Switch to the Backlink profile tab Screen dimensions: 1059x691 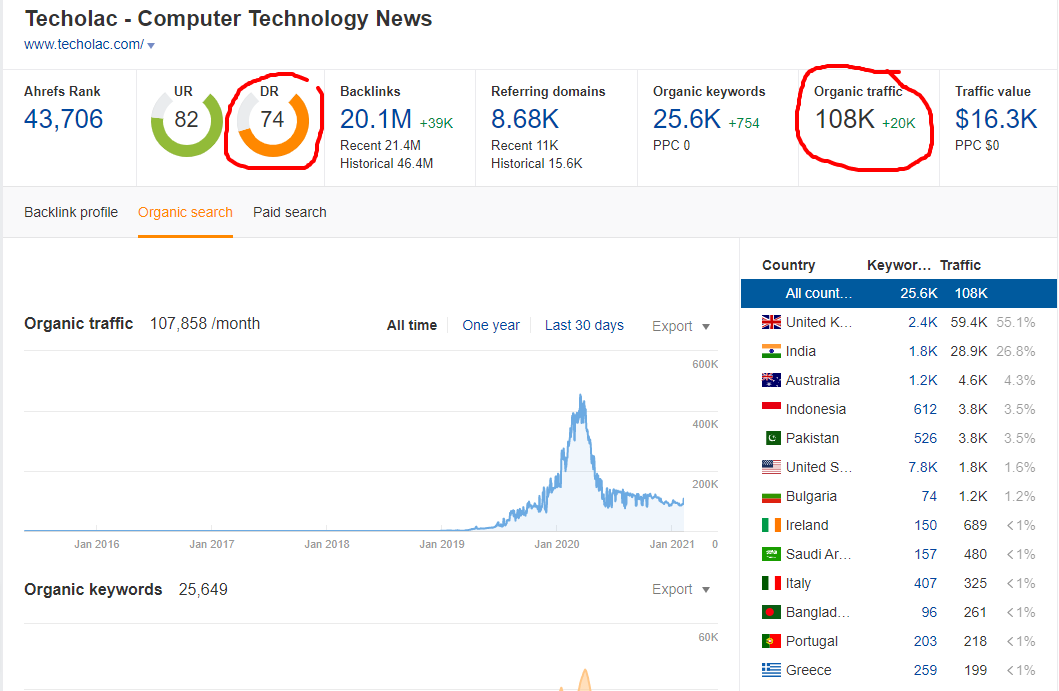click(70, 212)
